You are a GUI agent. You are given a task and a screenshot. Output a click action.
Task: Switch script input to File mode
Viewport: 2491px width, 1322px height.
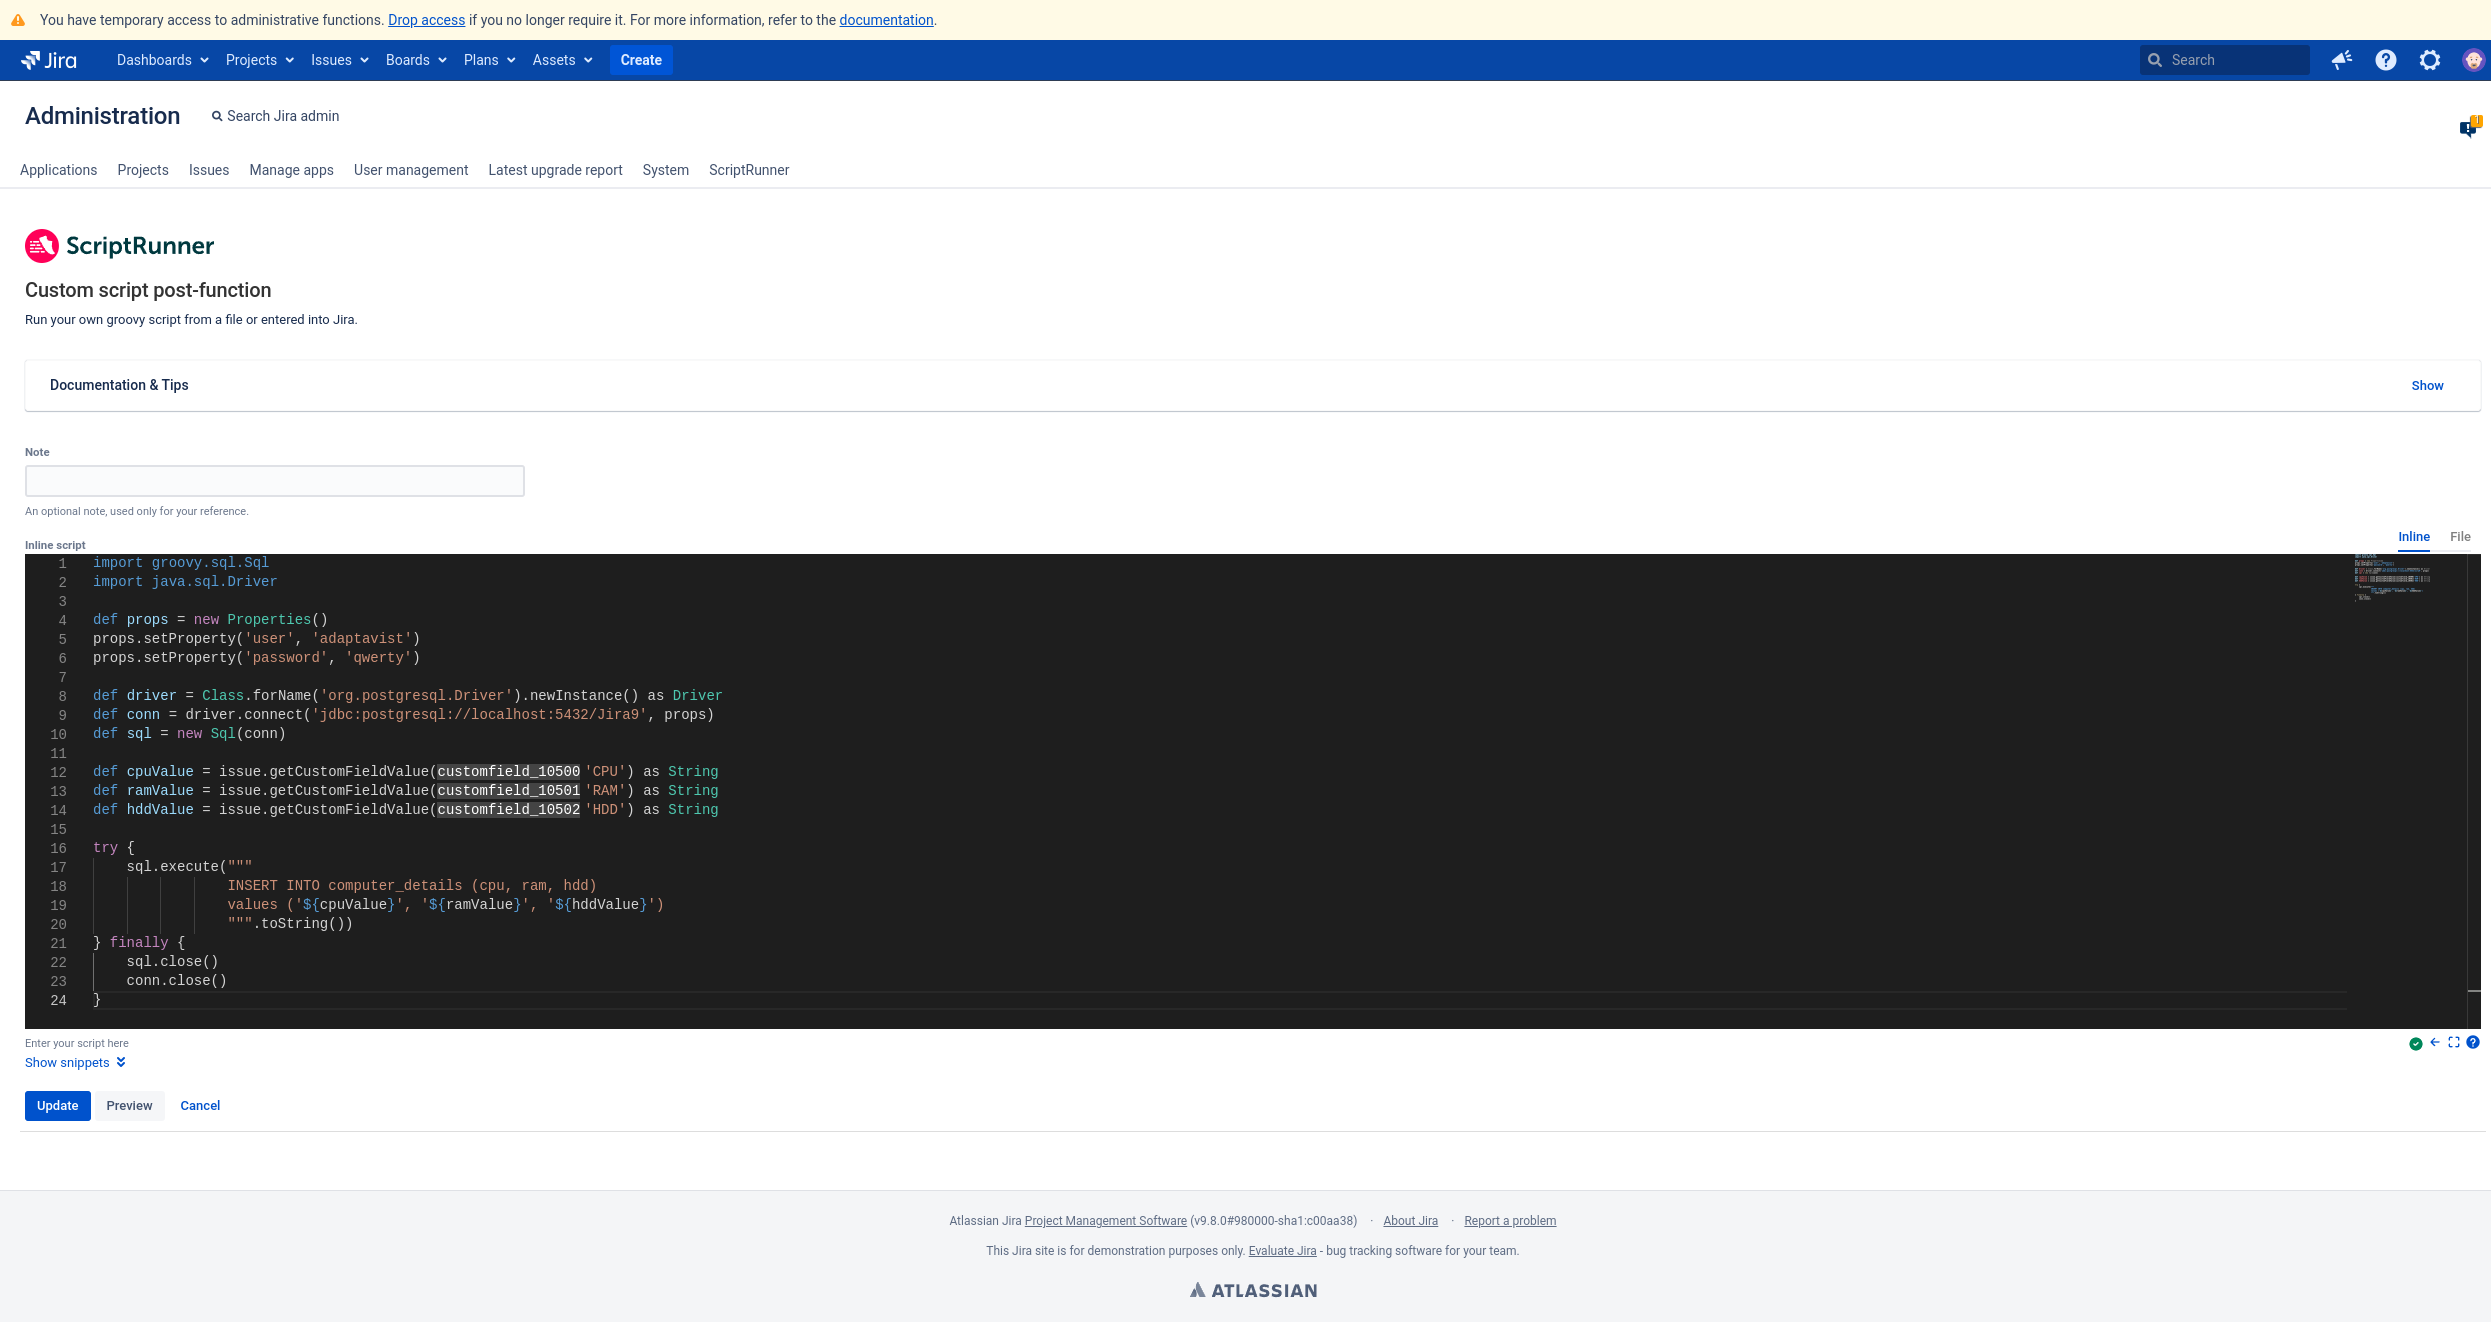coord(2460,537)
